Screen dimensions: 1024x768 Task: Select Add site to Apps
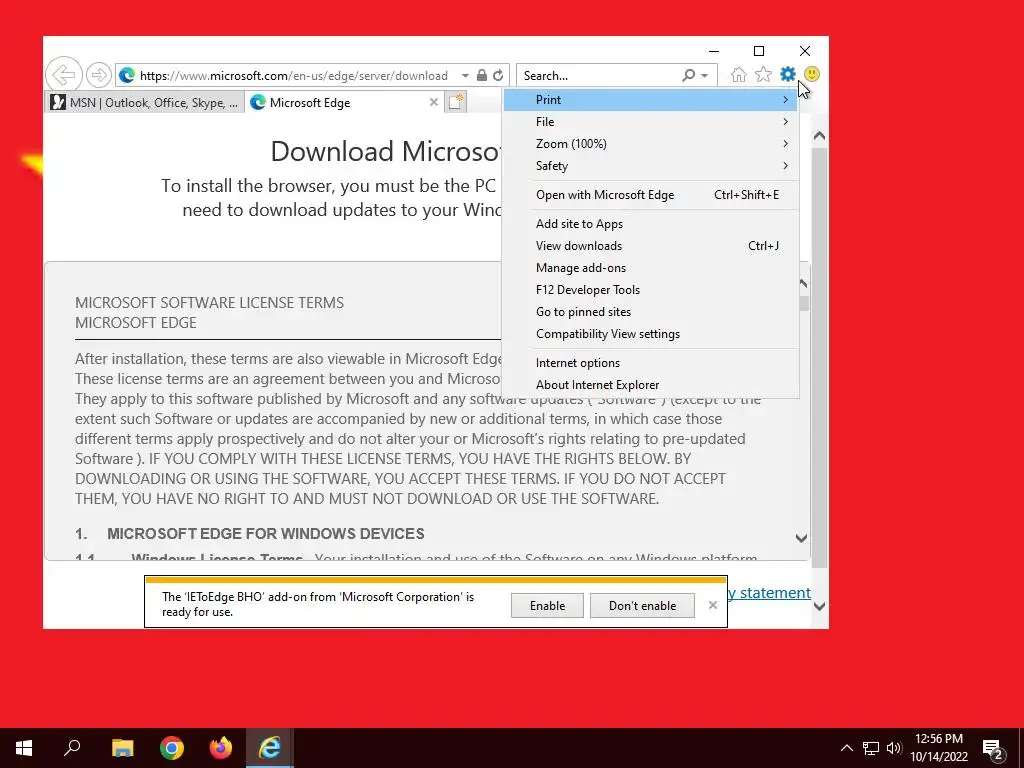650,224
